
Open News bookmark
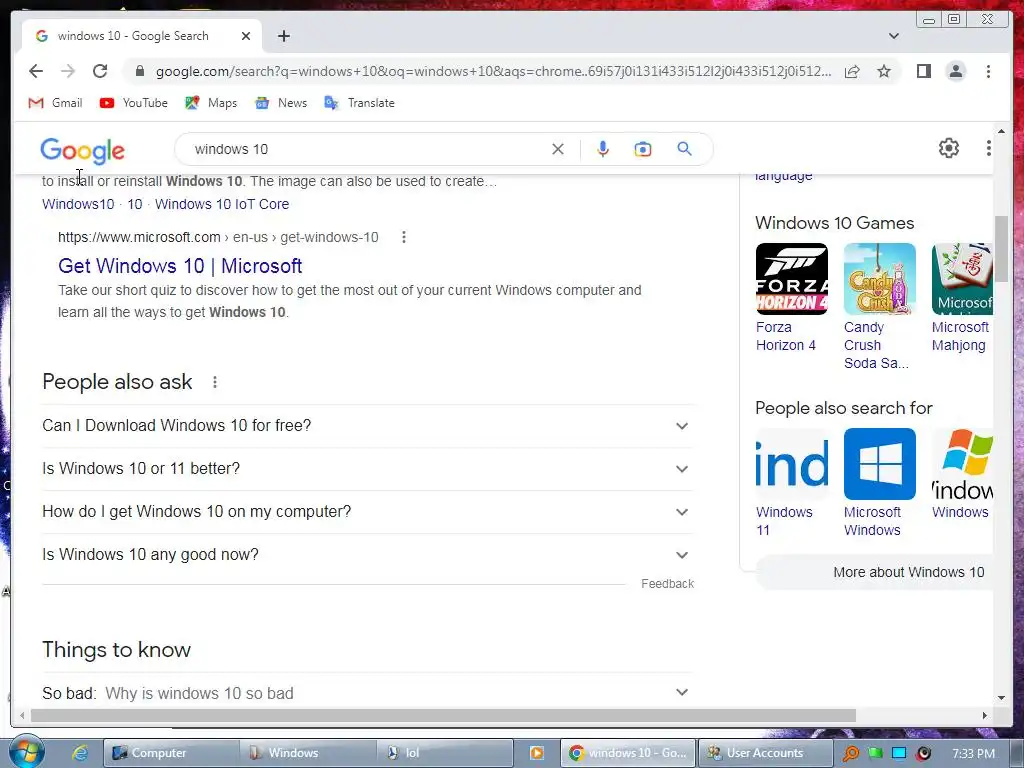[281, 103]
